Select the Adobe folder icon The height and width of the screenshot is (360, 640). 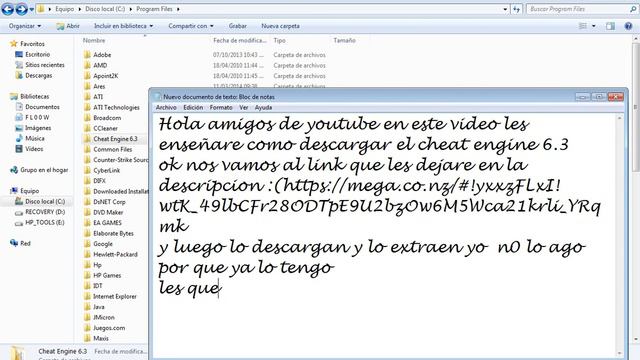tap(87, 55)
